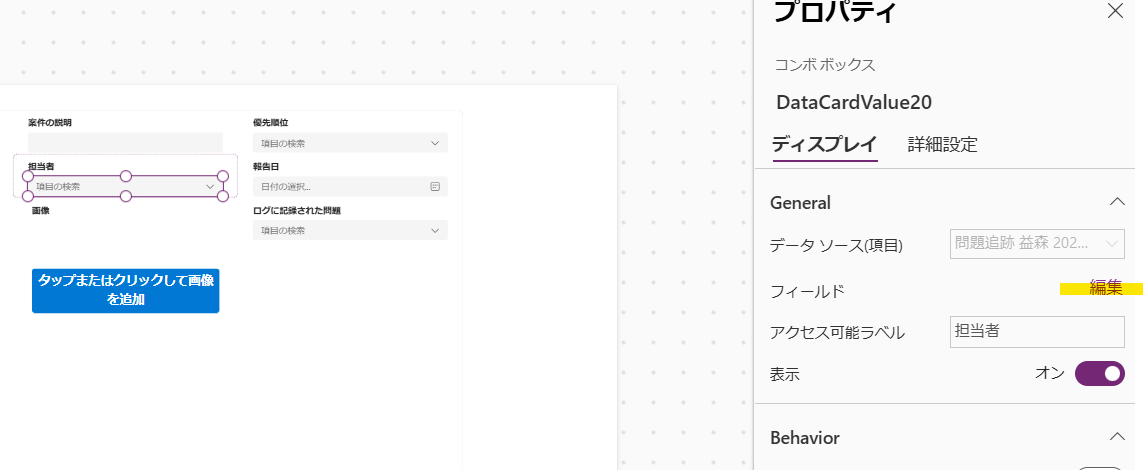This screenshot has height=470, width=1144.
Task: Collapse the General section
Action: click(x=1116, y=202)
